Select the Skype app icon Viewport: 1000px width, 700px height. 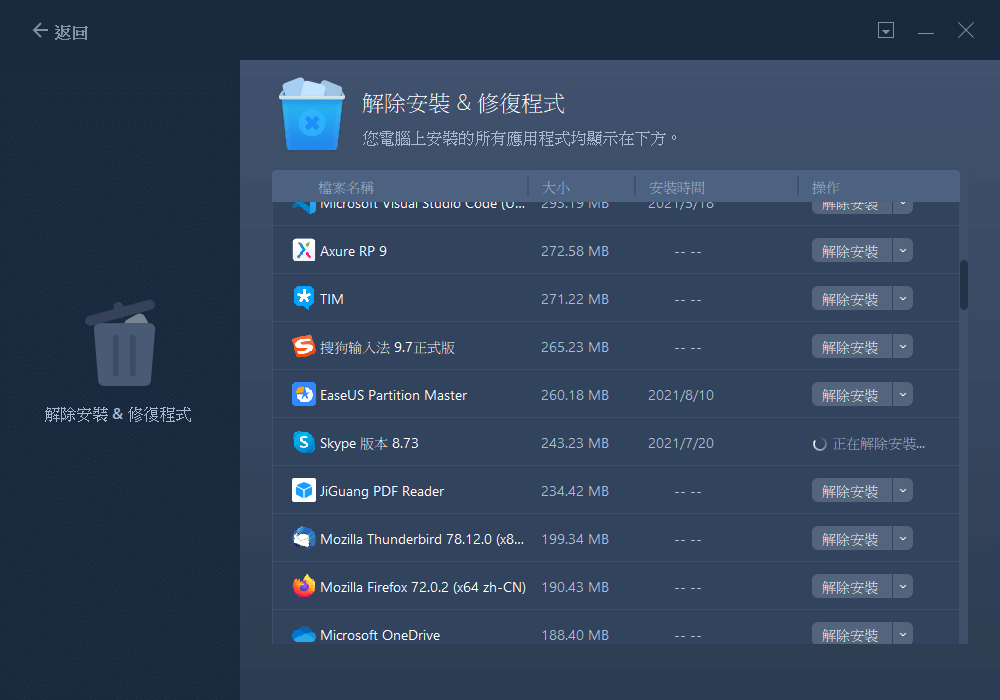click(x=303, y=442)
